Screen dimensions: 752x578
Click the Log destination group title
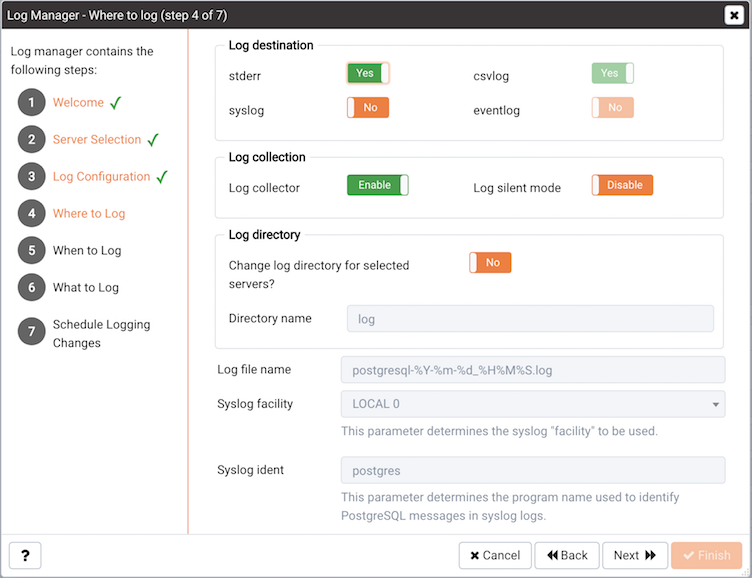point(271,45)
